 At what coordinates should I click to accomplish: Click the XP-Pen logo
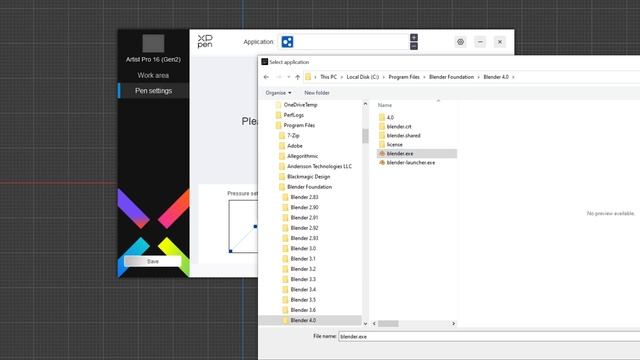[x=205, y=41]
